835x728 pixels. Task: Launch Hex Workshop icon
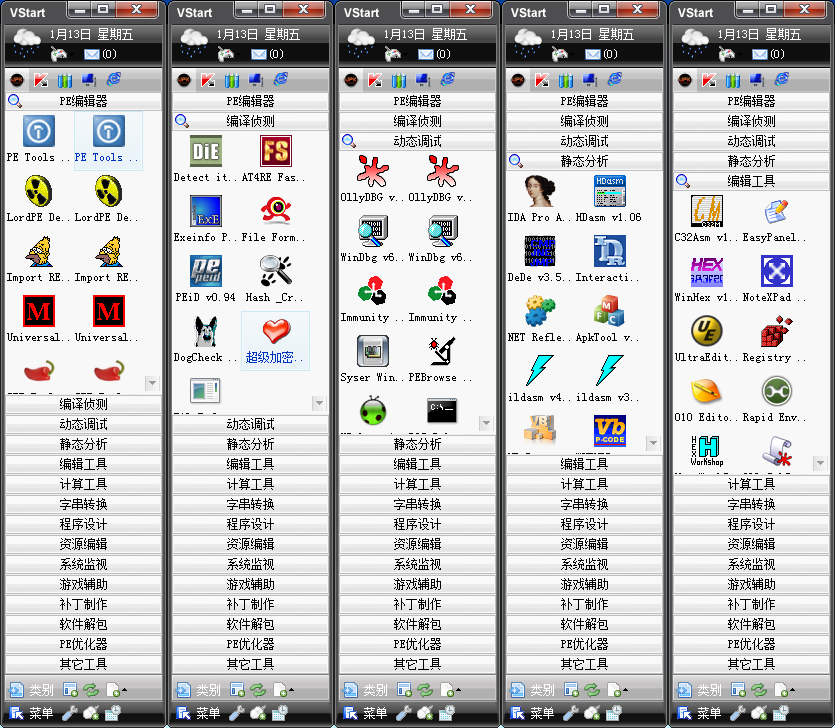707,451
